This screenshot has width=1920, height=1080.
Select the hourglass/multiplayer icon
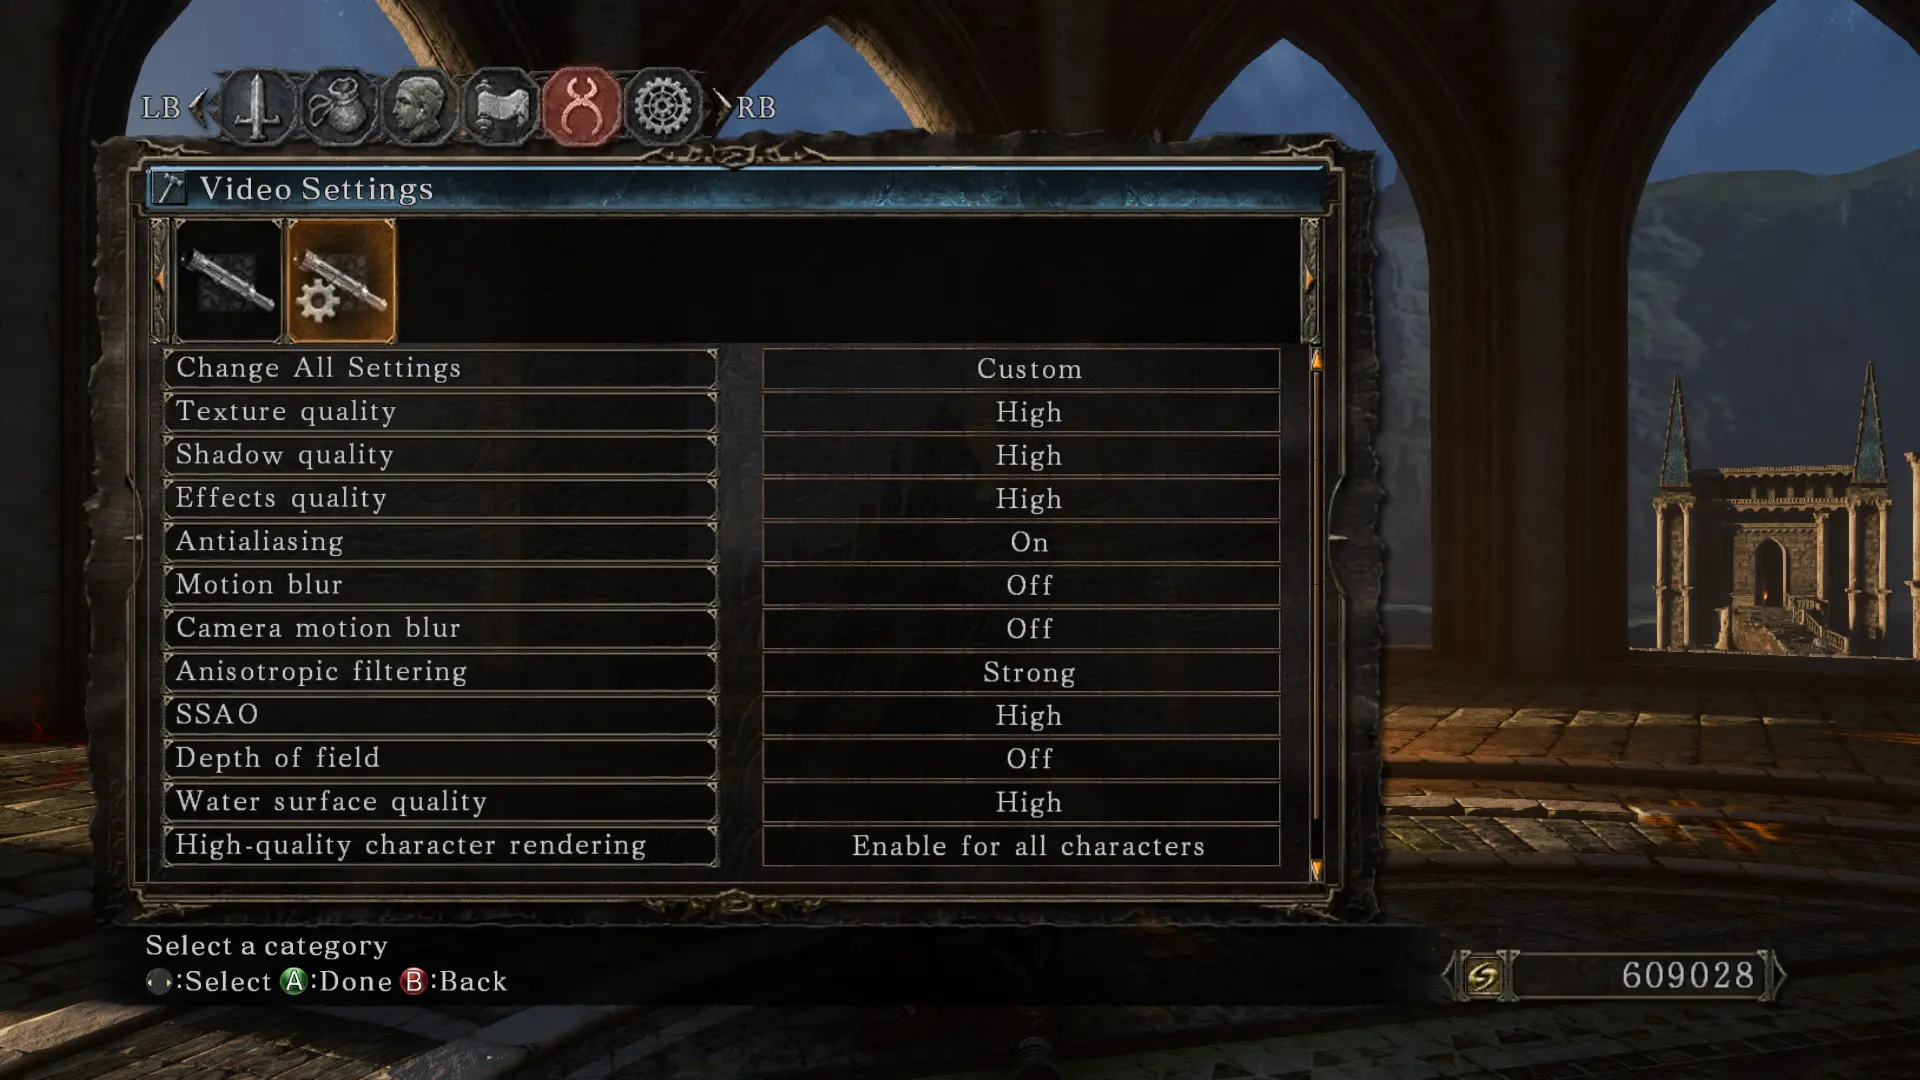click(x=580, y=105)
